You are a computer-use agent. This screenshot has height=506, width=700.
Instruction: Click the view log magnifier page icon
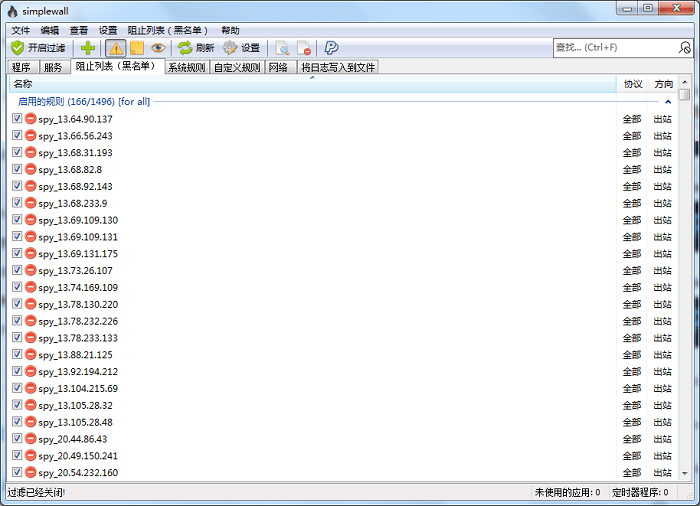(282, 47)
